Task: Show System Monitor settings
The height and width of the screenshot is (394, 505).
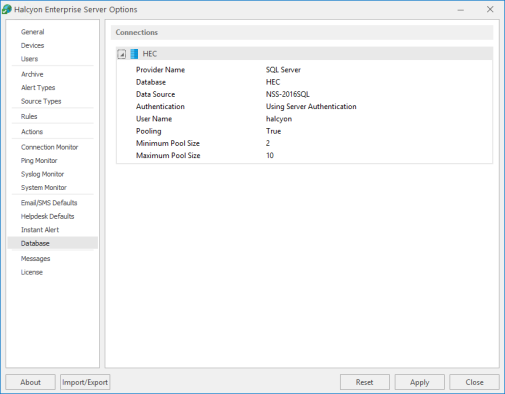Action: pyautogui.click(x=44, y=188)
